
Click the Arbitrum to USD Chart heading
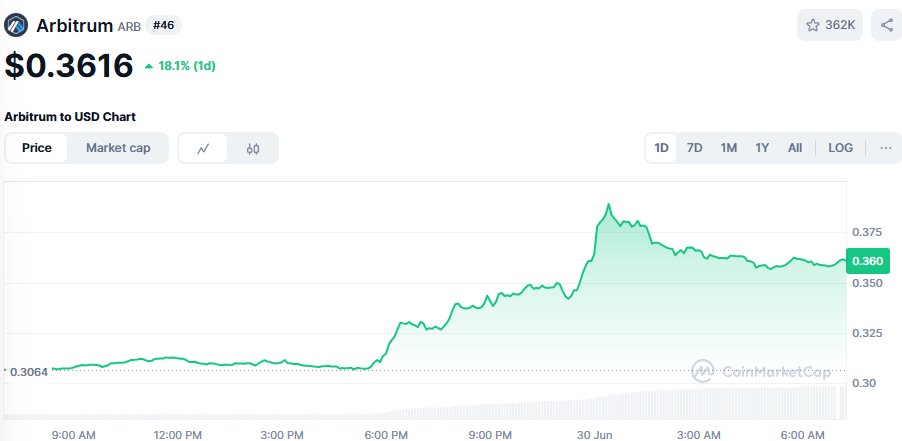click(70, 117)
